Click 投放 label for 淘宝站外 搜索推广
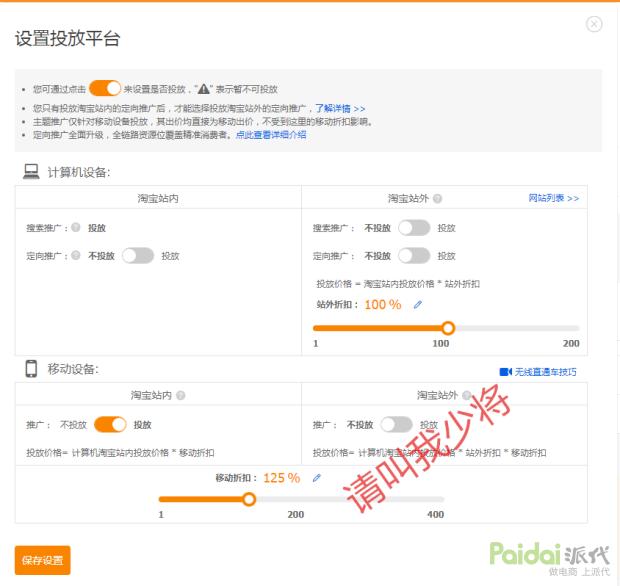620x586 pixels. (x=446, y=228)
